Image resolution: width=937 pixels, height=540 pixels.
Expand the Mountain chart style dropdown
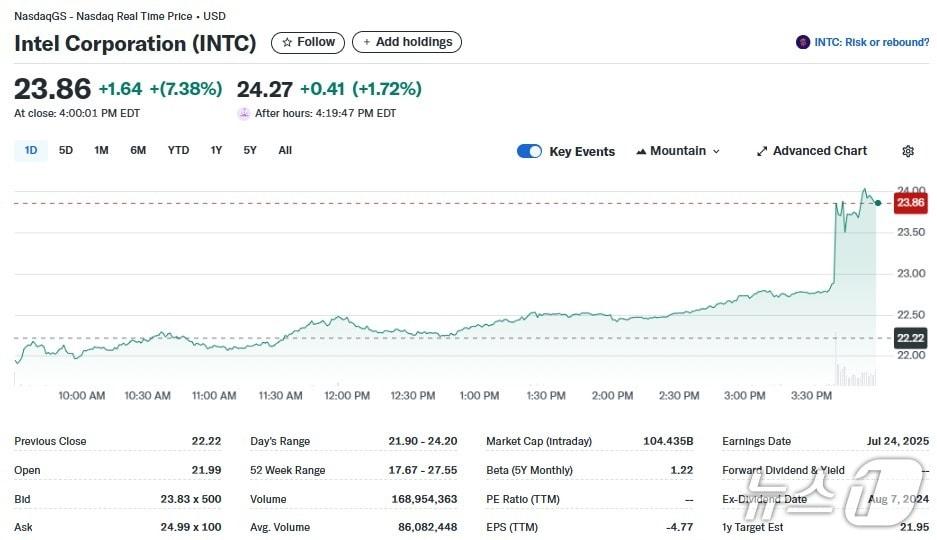pyautogui.click(x=715, y=151)
